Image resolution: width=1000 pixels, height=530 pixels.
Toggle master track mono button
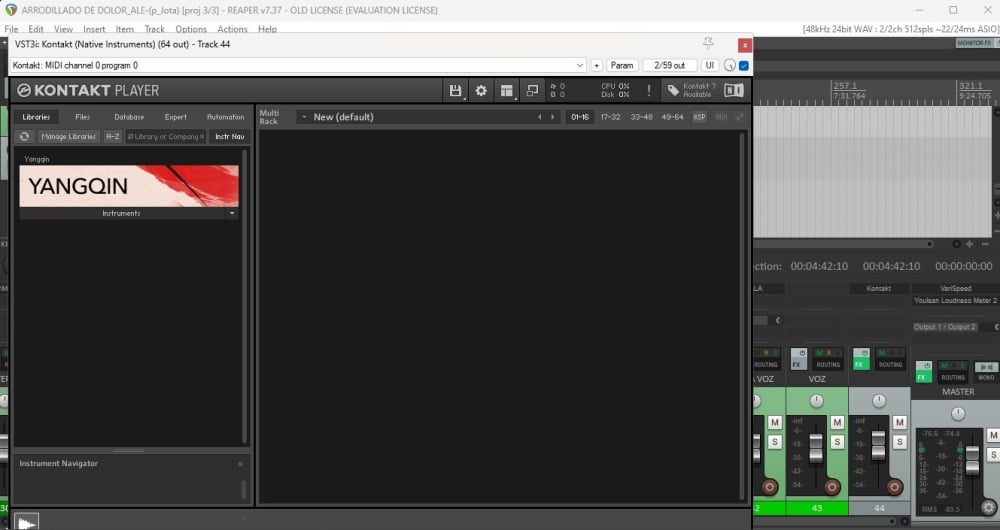click(986, 372)
